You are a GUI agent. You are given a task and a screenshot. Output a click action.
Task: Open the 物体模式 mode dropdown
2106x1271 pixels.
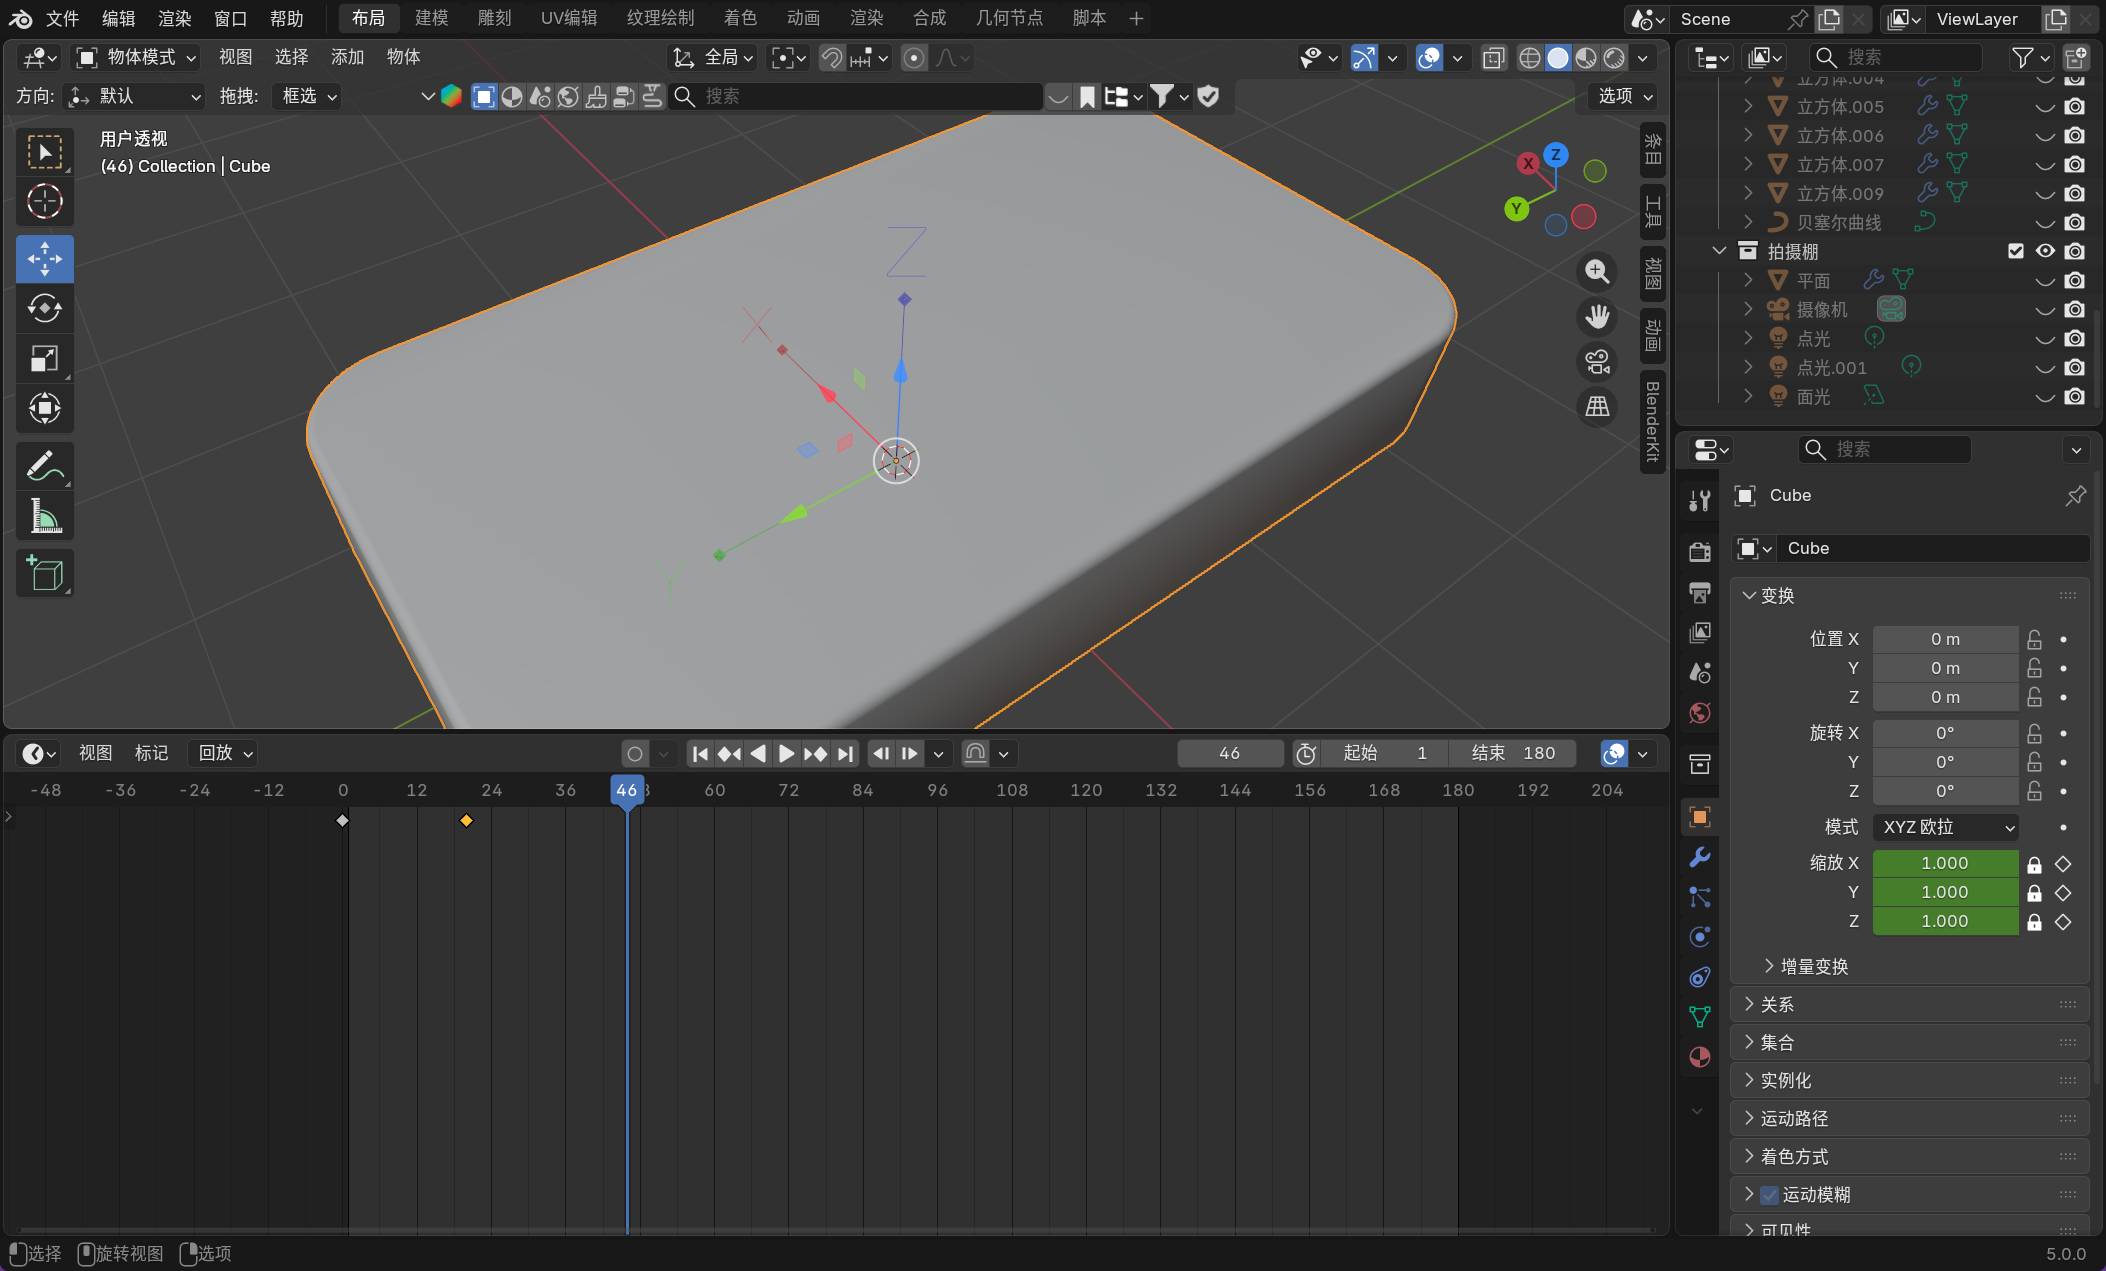(x=137, y=57)
